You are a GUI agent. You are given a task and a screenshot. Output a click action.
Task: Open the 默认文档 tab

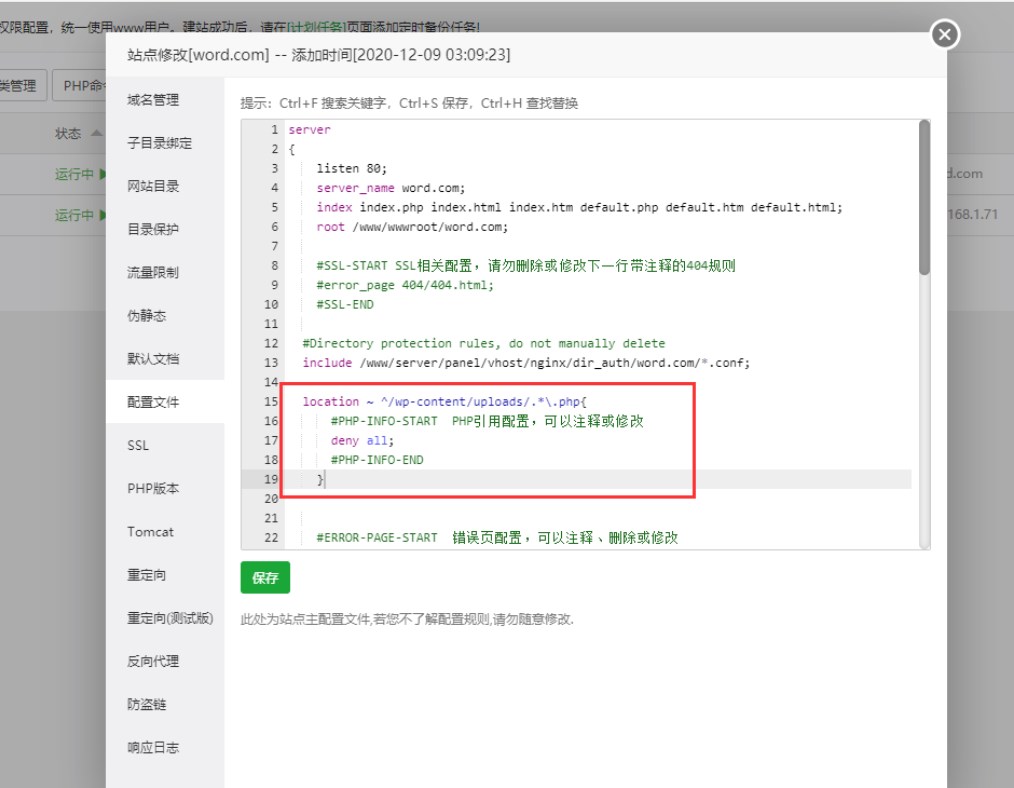(x=153, y=359)
